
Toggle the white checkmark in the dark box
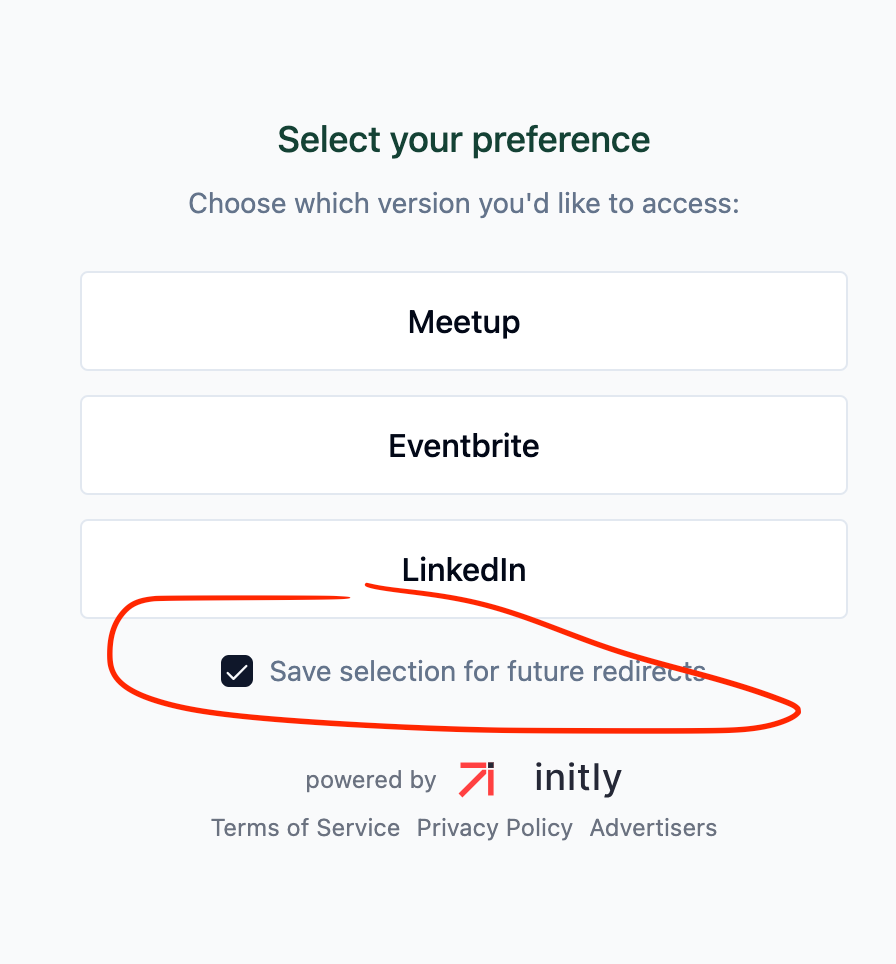point(237,671)
